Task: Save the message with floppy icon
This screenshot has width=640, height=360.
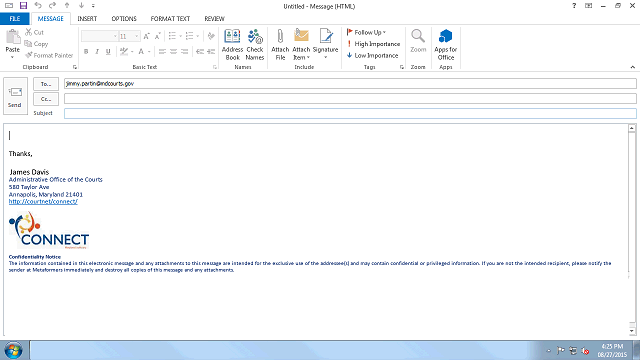Action: [x=23, y=5]
